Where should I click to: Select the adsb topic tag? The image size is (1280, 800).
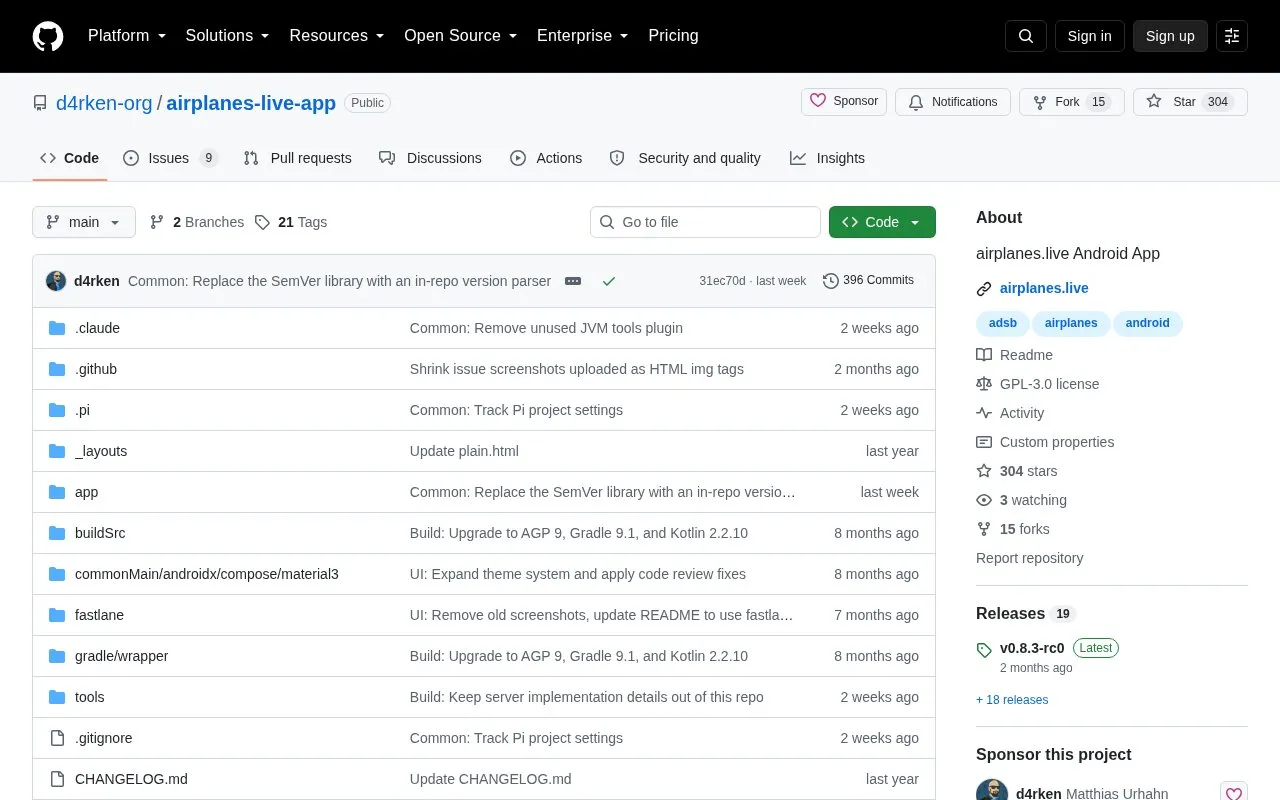pos(1003,323)
